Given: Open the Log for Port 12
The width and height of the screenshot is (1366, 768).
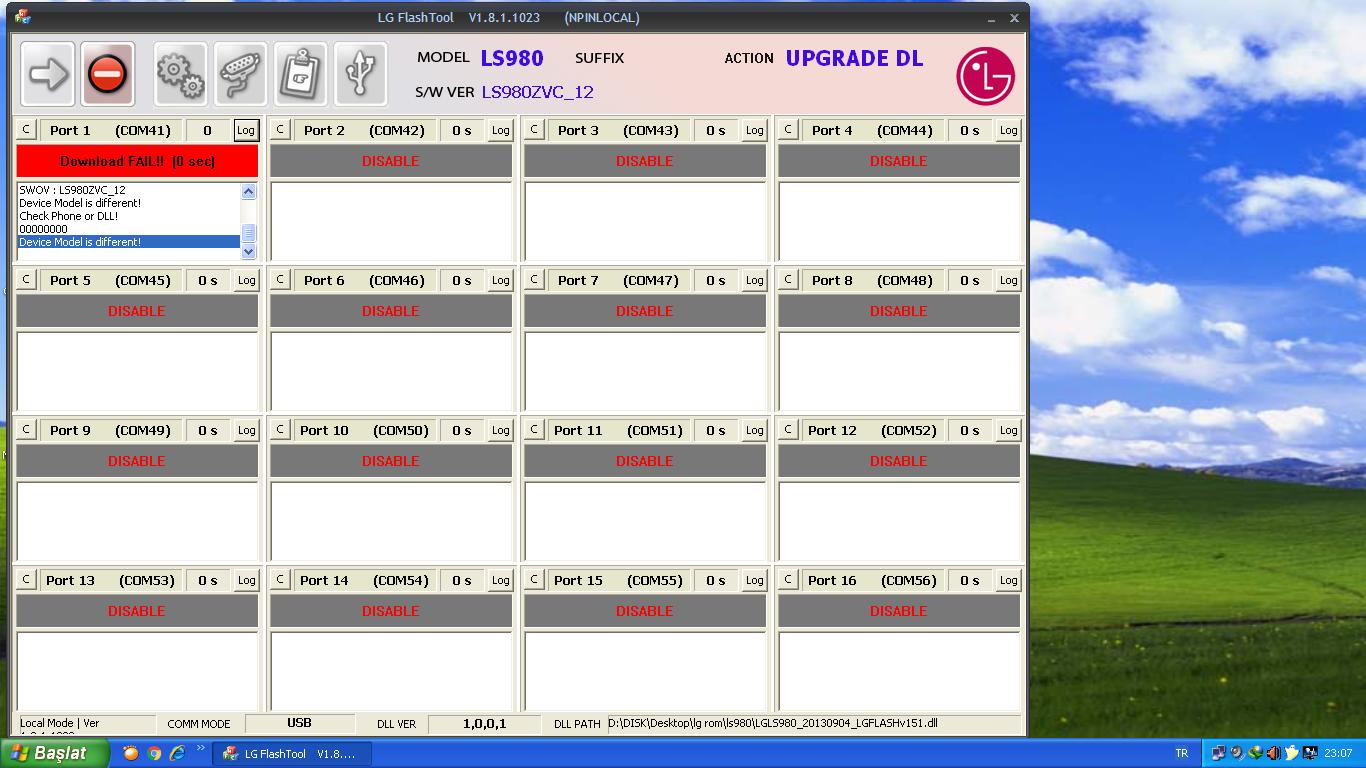Looking at the screenshot, I should [x=1008, y=430].
